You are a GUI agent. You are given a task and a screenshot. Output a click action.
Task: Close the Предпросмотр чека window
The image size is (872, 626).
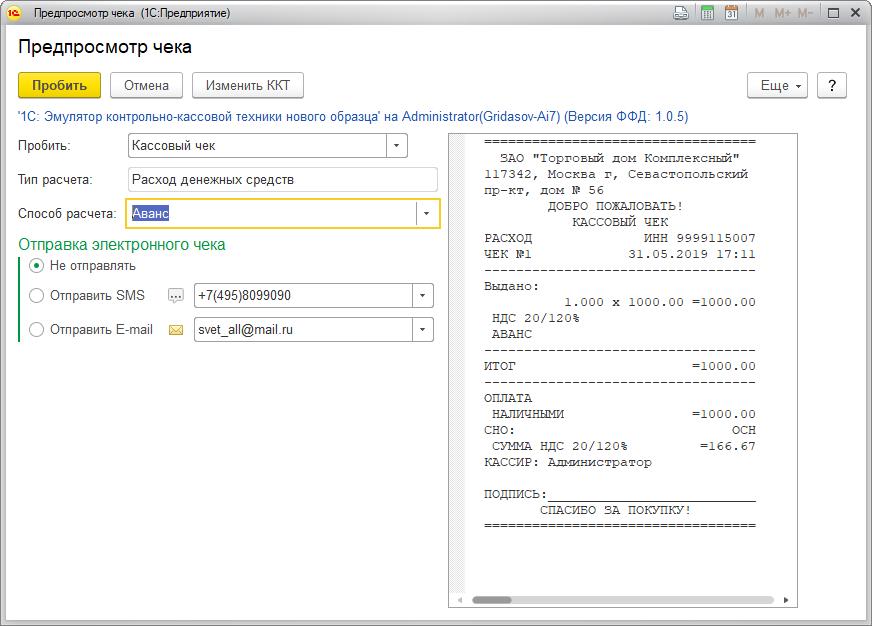click(856, 13)
